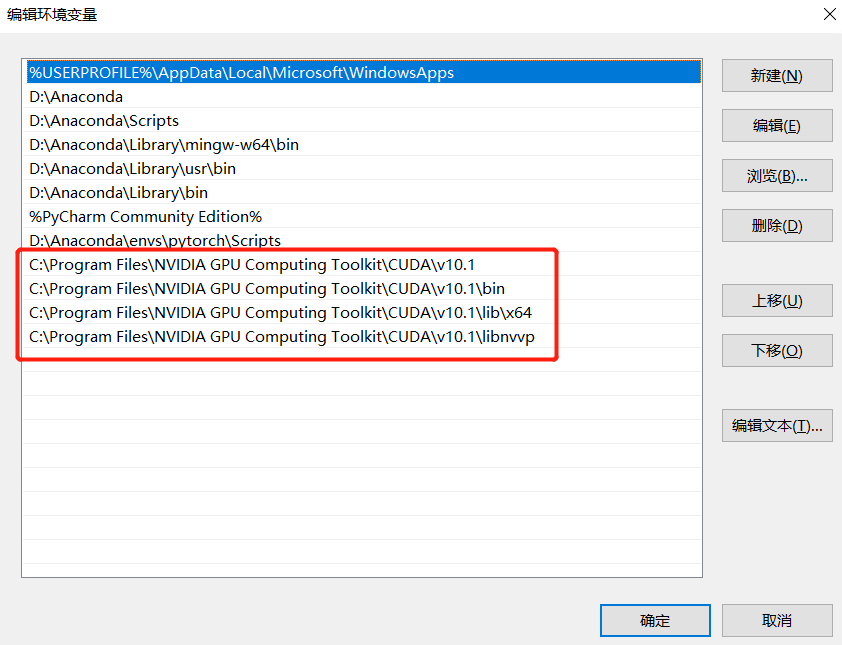
Task: Open 浏览(B)... folder browser
Action: (777, 176)
